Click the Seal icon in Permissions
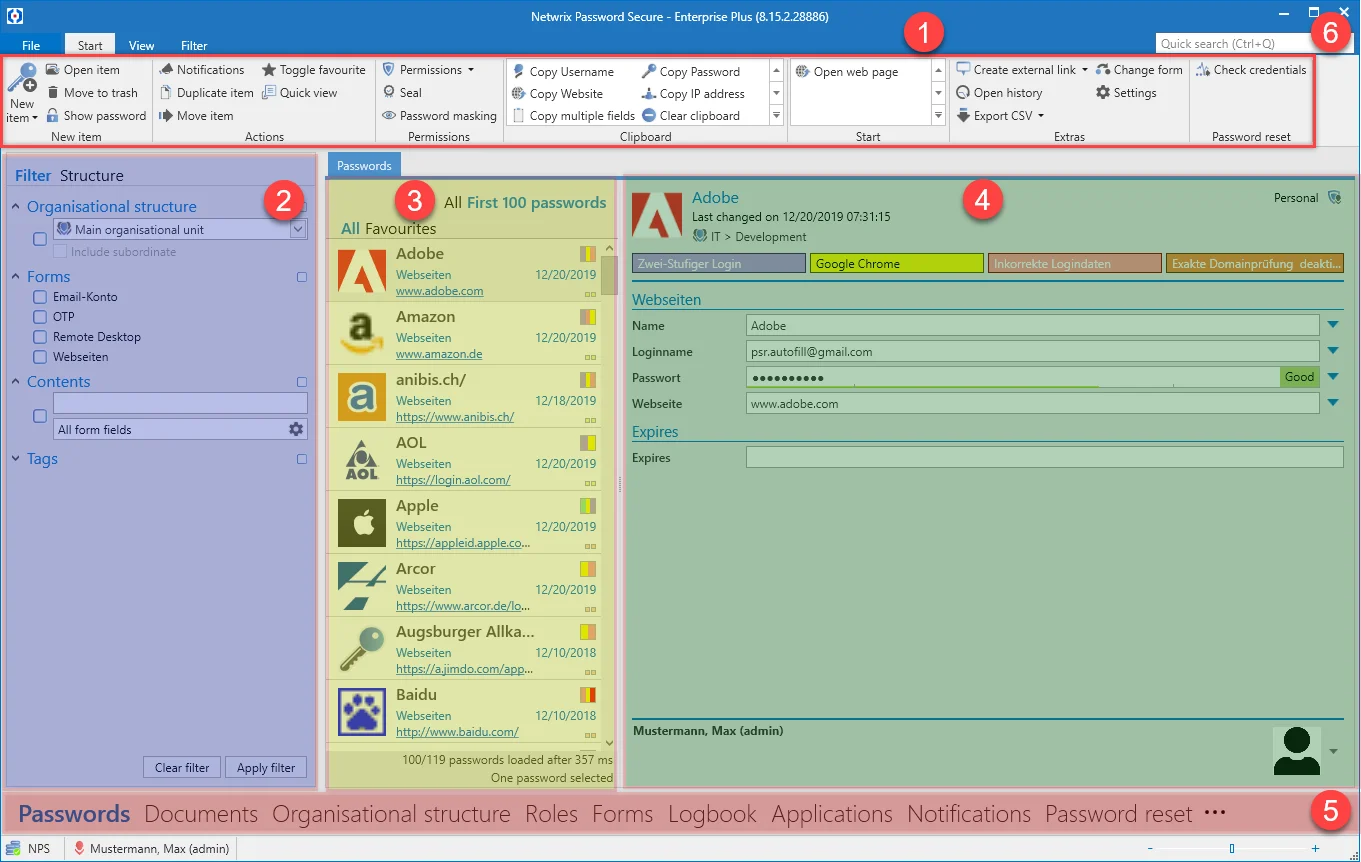Image resolution: width=1361 pixels, height=862 pixels. pyautogui.click(x=389, y=92)
